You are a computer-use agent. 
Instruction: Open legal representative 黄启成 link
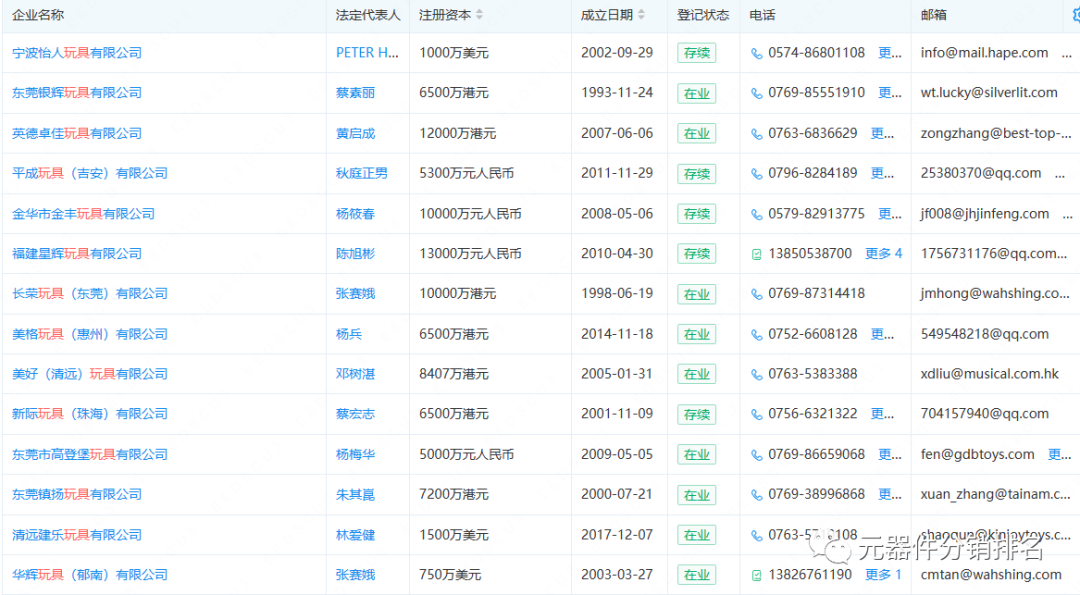pos(355,134)
